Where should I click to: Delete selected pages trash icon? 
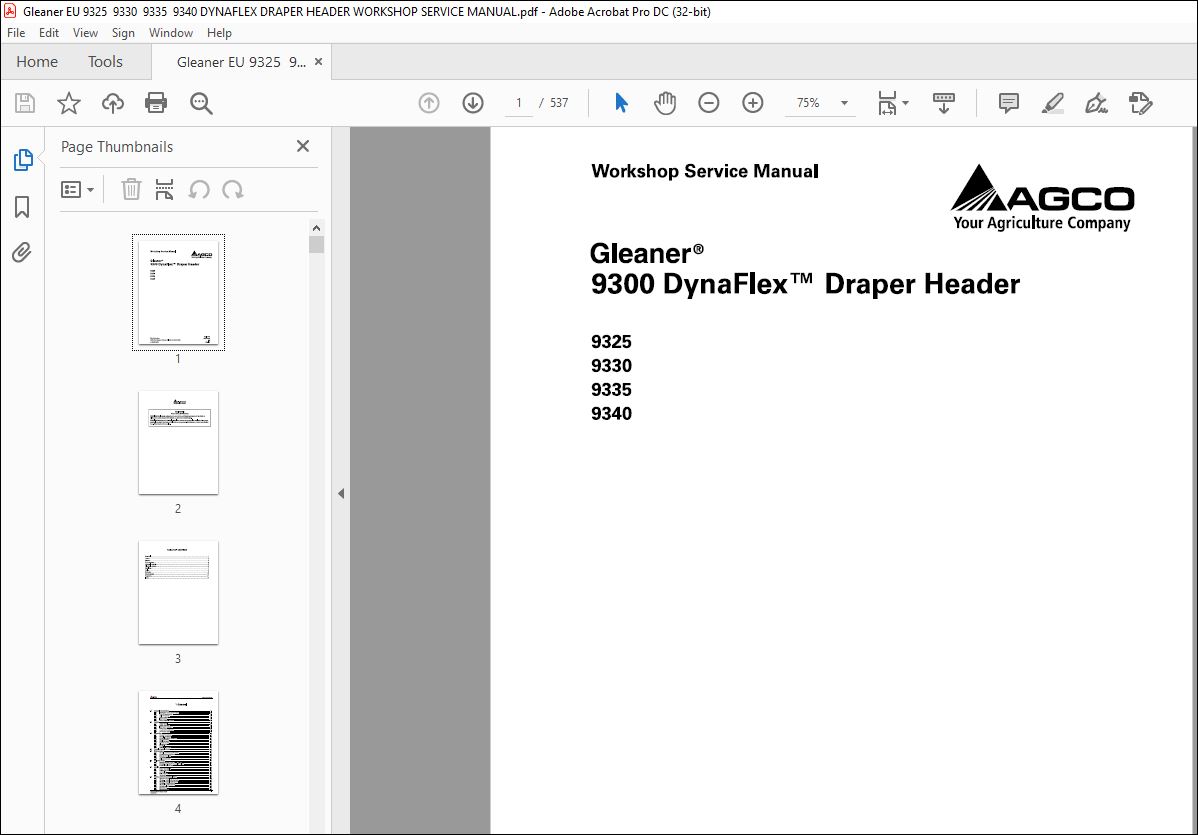coord(131,189)
